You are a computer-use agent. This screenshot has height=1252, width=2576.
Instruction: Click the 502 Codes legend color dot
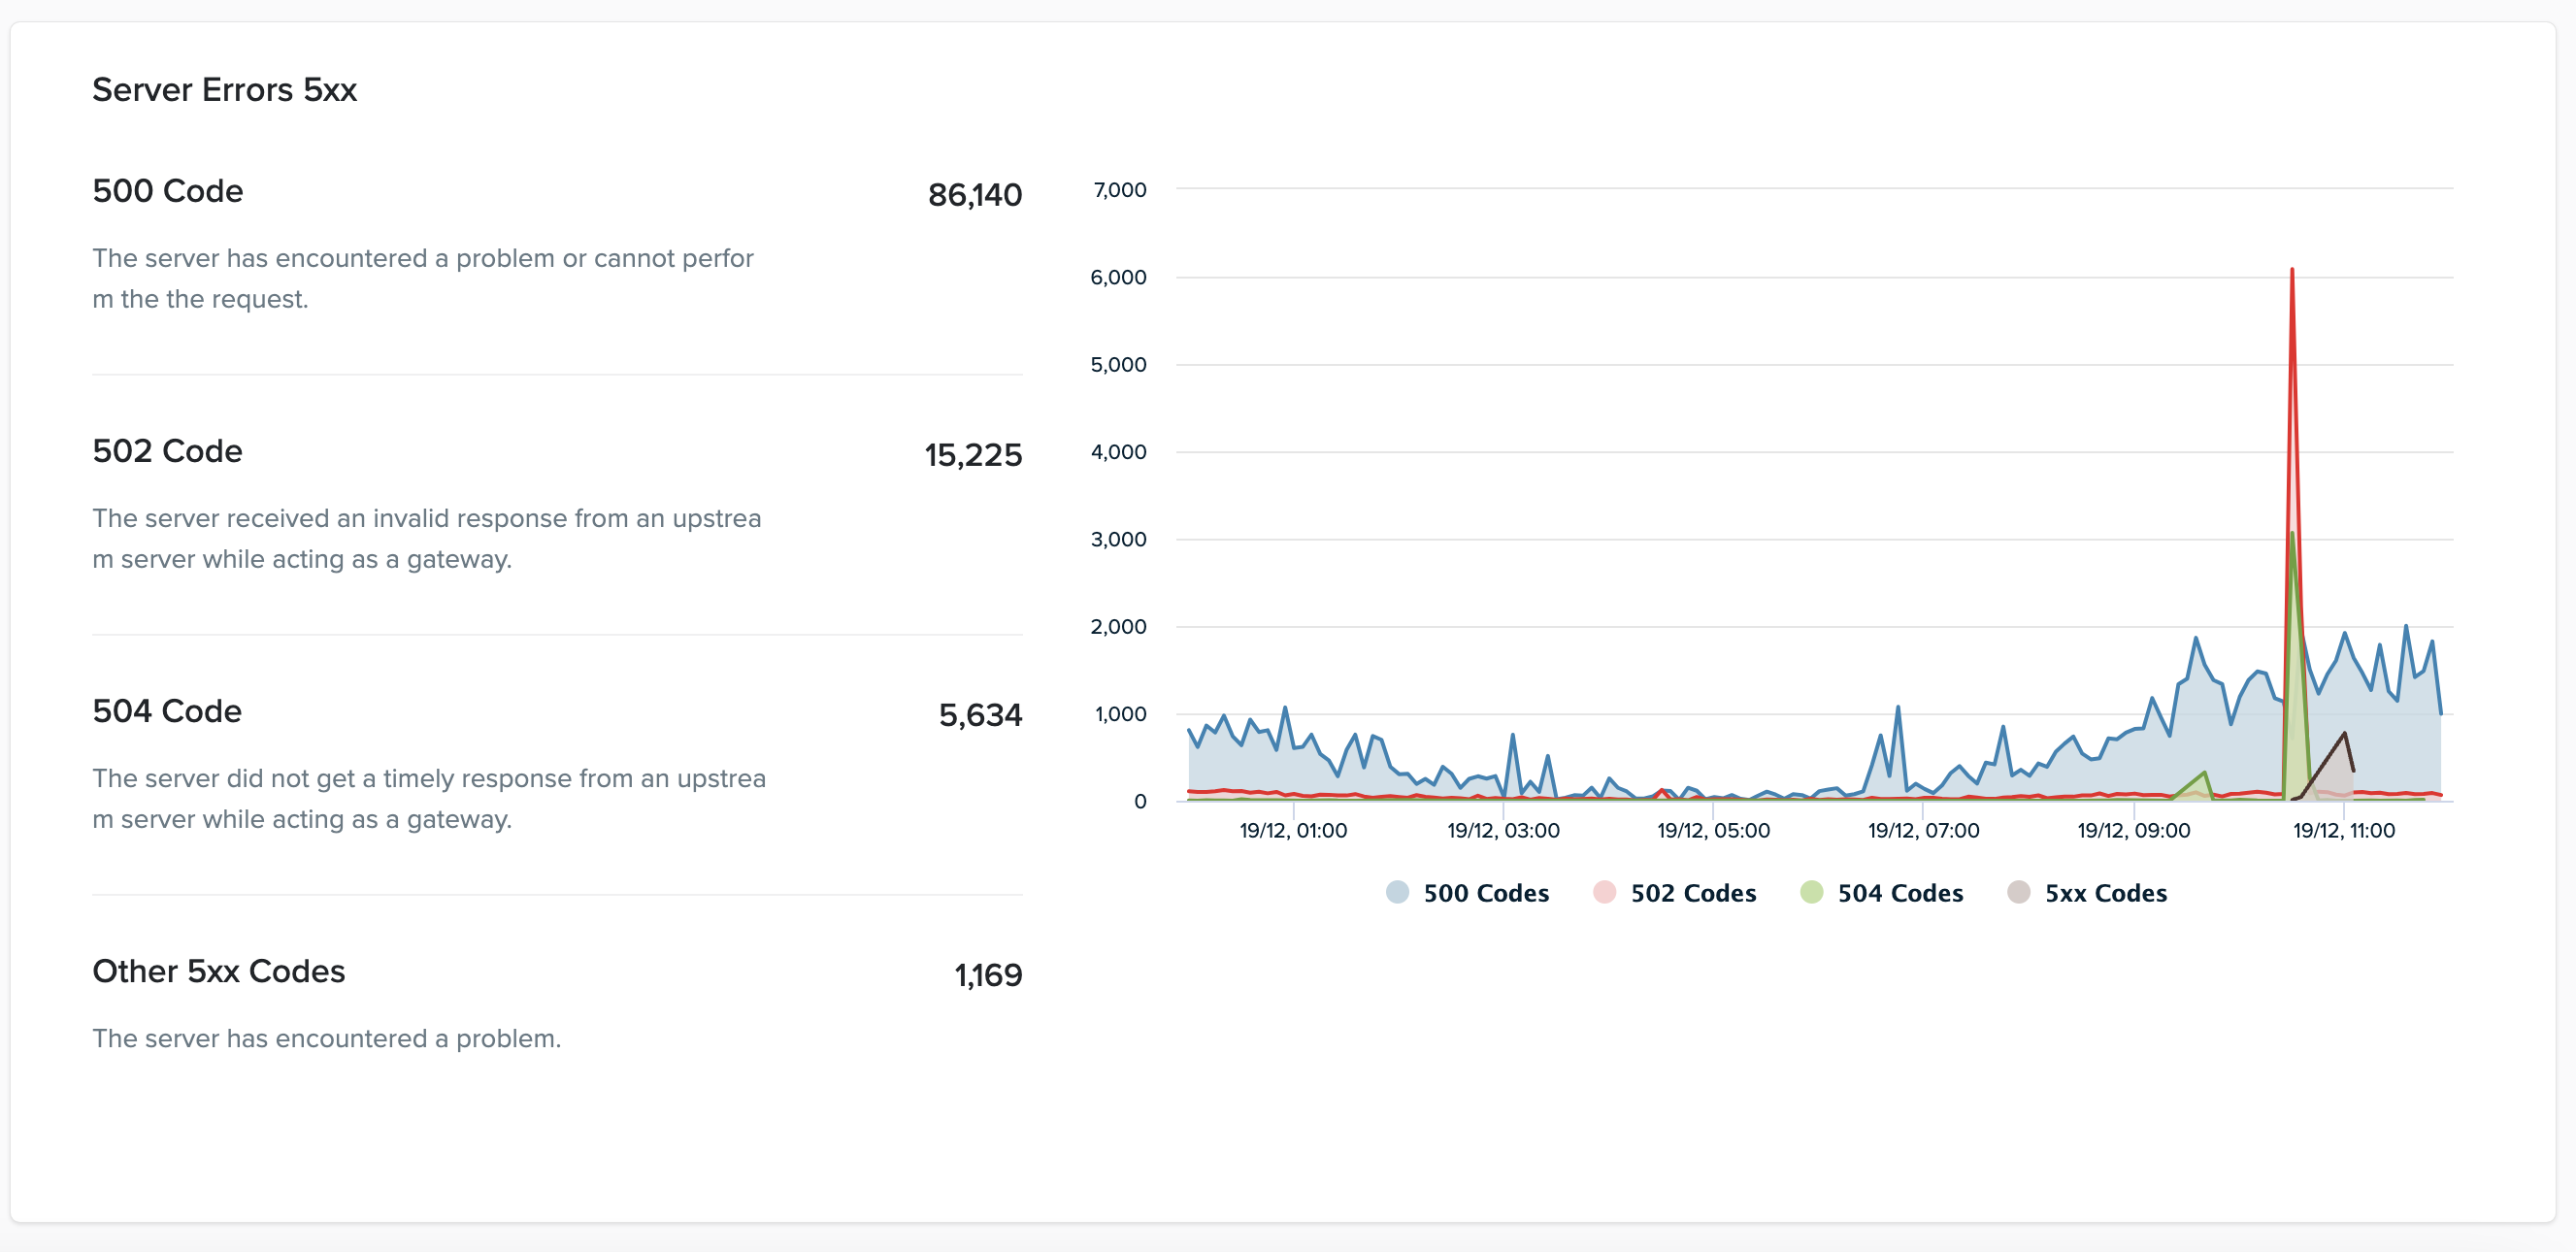click(x=1604, y=892)
